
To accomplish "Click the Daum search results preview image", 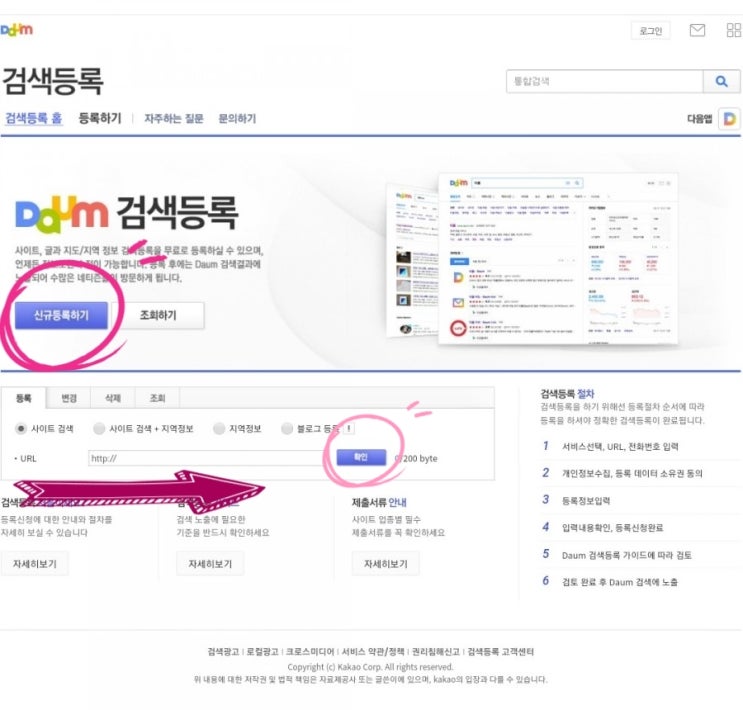I will click(x=533, y=259).
